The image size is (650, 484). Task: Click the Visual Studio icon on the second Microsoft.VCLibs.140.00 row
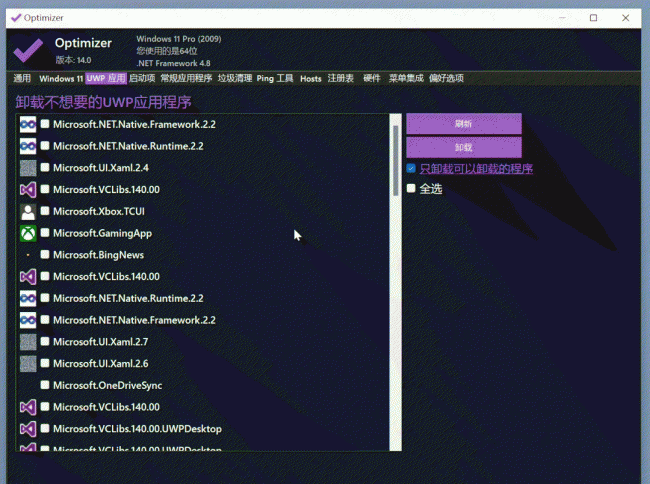point(28,276)
